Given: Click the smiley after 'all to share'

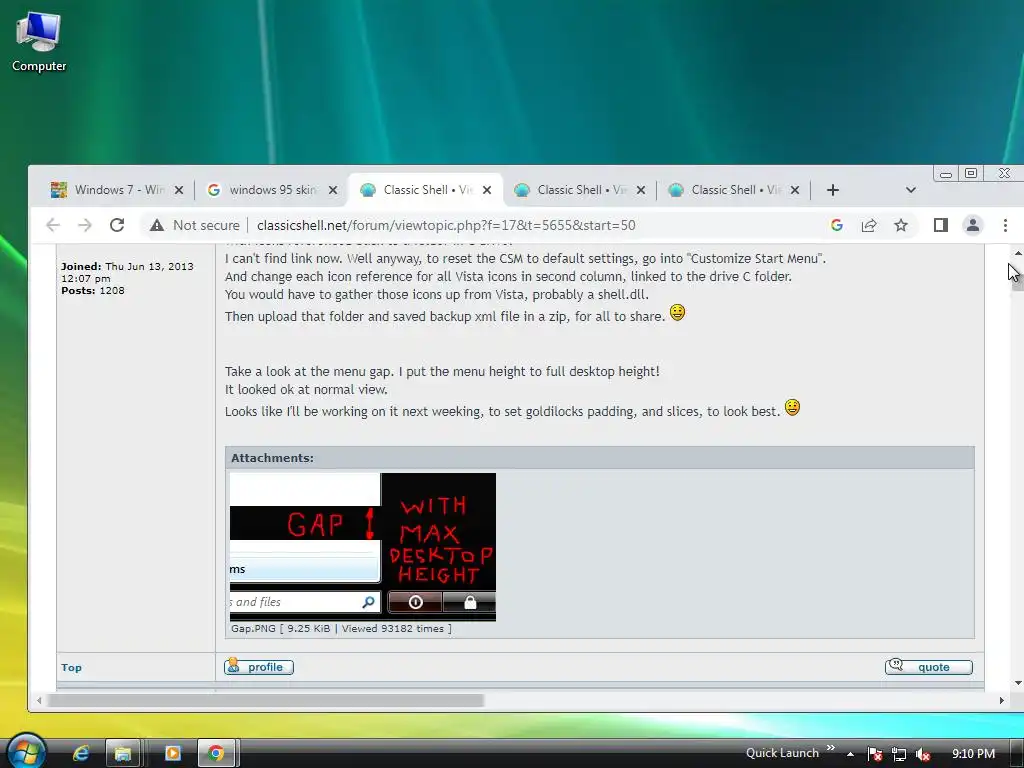Looking at the screenshot, I should 677,313.
